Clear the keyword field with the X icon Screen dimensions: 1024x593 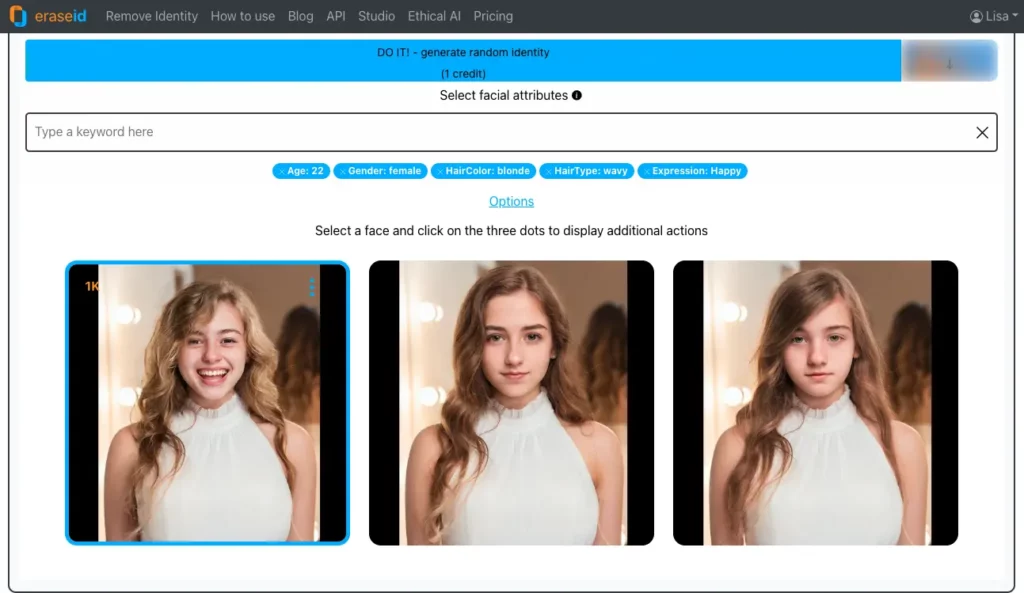[x=983, y=131]
